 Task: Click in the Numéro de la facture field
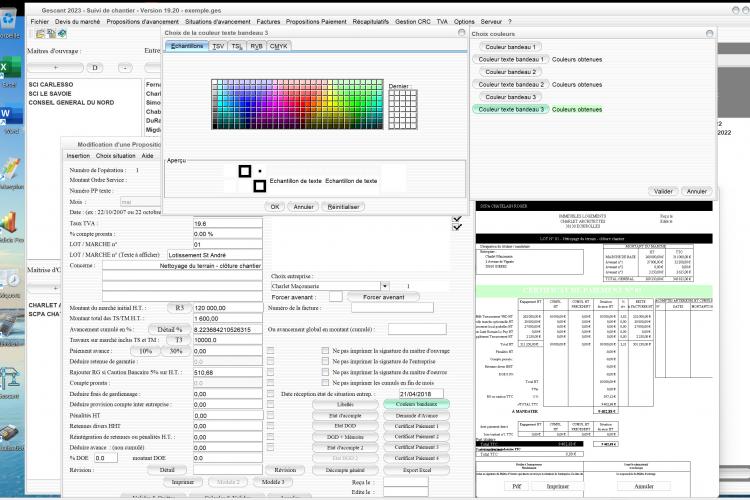[392, 308]
